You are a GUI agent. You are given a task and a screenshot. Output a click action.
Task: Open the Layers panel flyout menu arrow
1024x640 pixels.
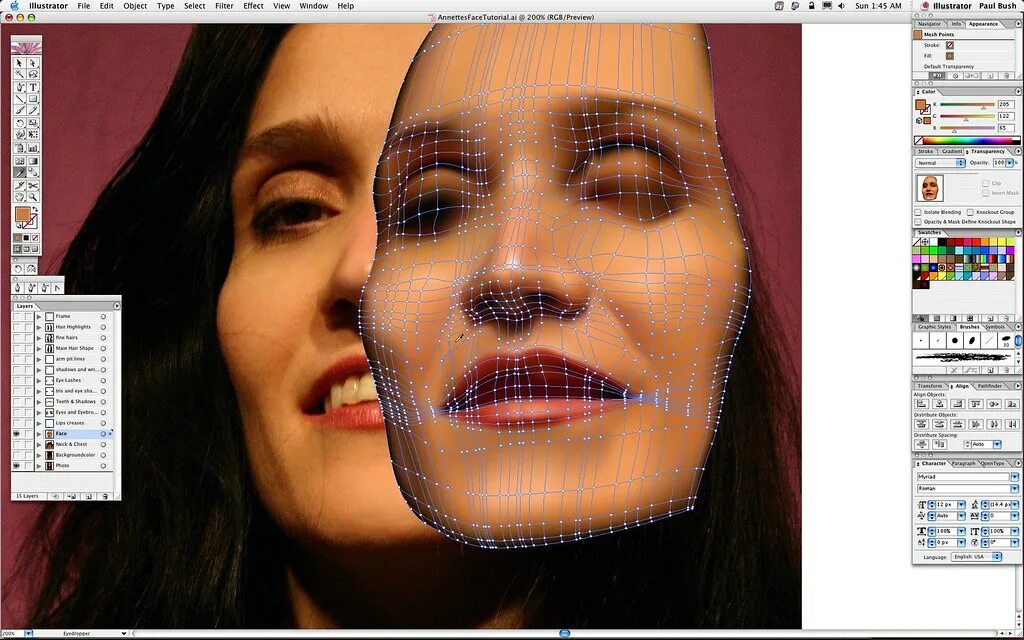click(x=117, y=306)
